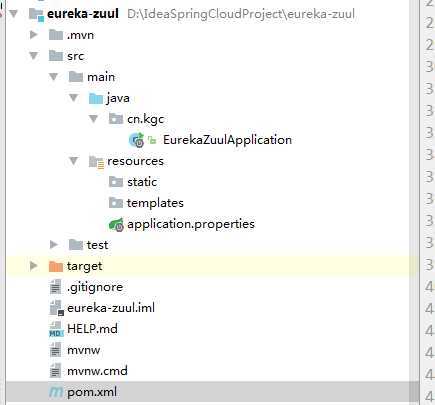Screen dimensions: 435x405
Task: Collapse the src folder
Action: coord(34,56)
